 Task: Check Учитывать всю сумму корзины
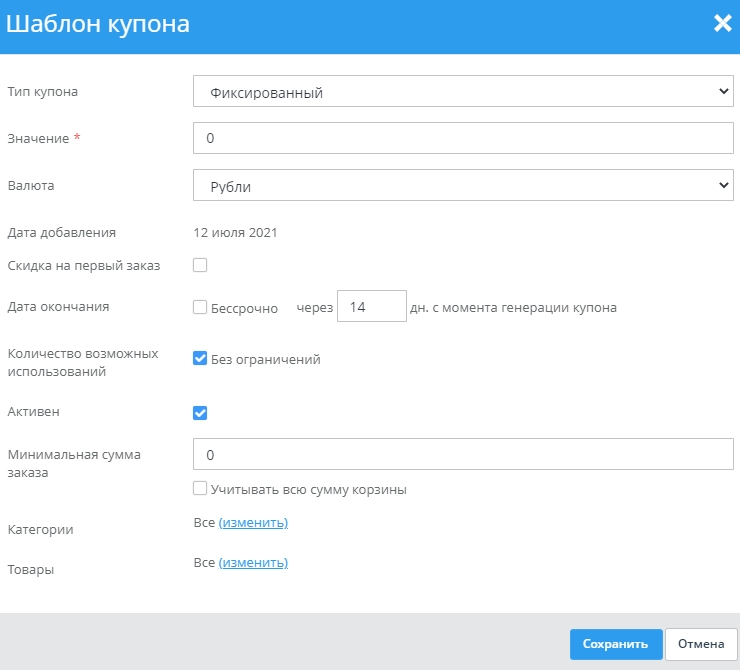[200, 488]
